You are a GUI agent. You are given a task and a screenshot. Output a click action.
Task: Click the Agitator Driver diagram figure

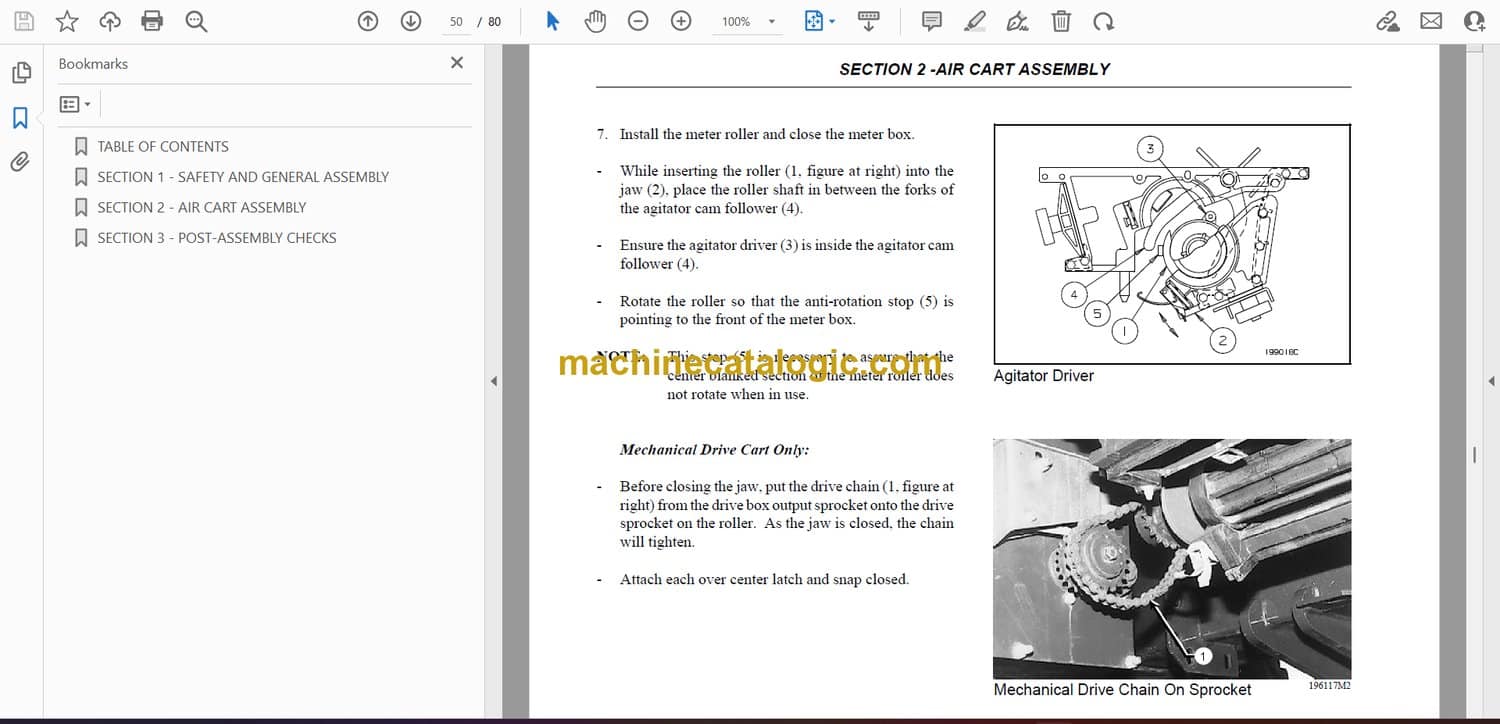(x=1172, y=244)
